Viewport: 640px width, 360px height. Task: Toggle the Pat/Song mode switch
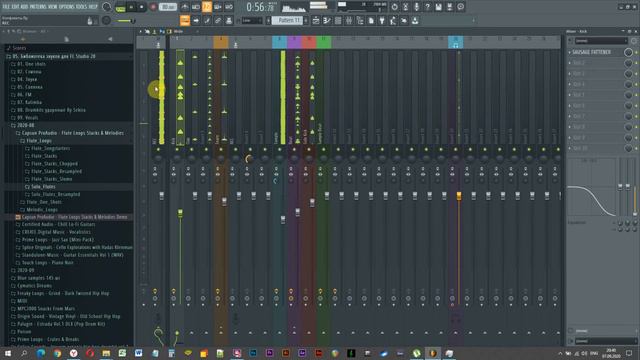(120, 7)
